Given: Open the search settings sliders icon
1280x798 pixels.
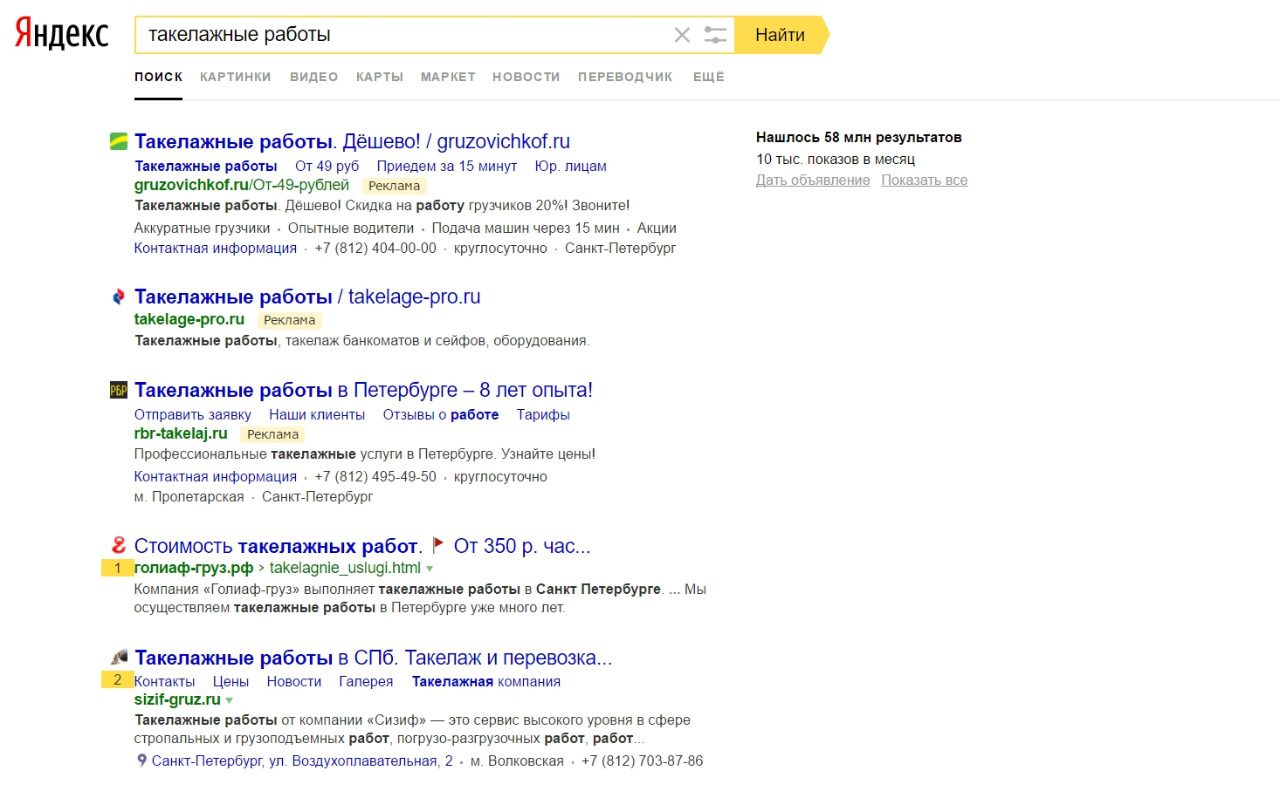Looking at the screenshot, I should pos(715,35).
